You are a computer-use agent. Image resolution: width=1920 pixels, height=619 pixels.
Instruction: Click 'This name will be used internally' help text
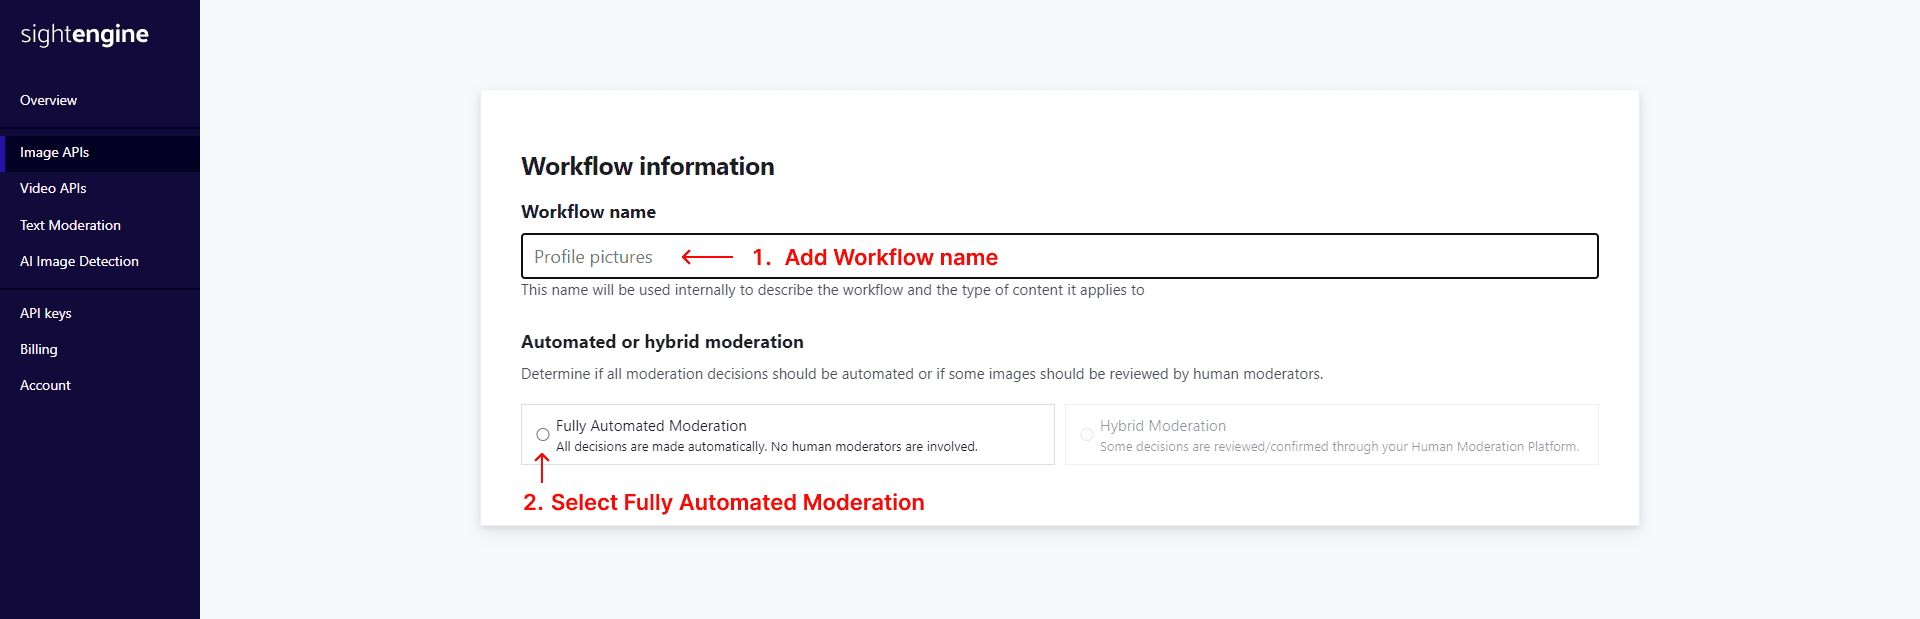point(832,290)
